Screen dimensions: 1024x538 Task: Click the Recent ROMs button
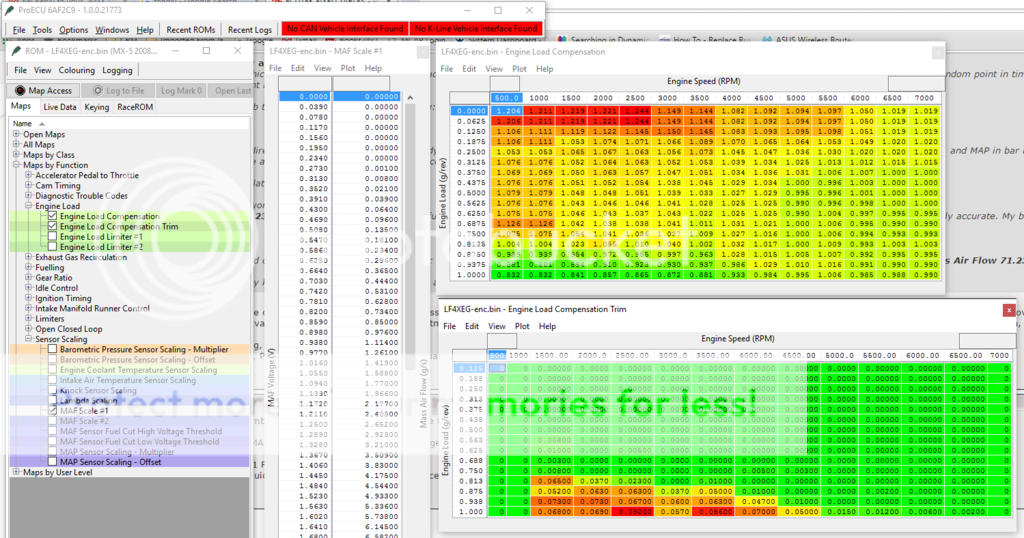(191, 29)
